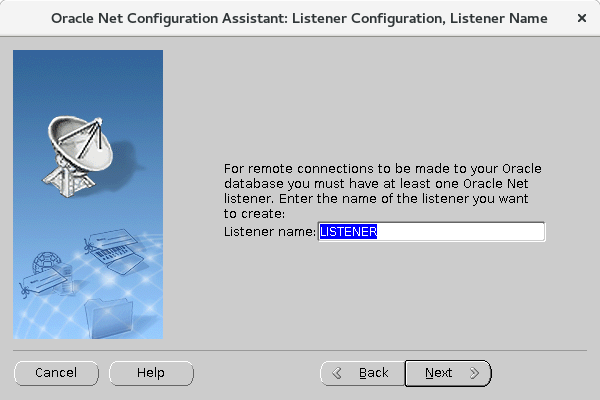
Task: Click the lower-left tagged card graphic
Action: (44, 282)
